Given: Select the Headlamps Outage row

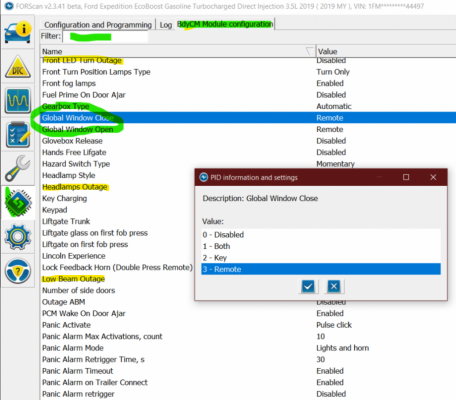Looking at the screenshot, I should 117,187.
